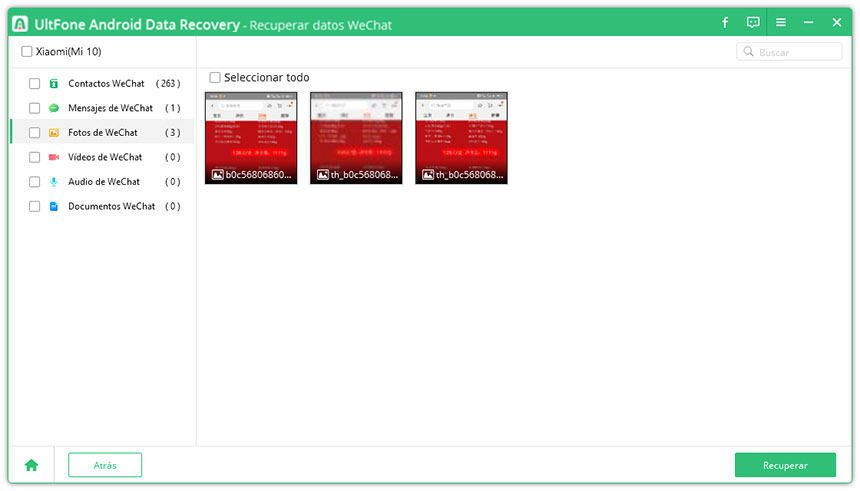Tick the Vídeos de WeChat checkbox

tap(35, 157)
